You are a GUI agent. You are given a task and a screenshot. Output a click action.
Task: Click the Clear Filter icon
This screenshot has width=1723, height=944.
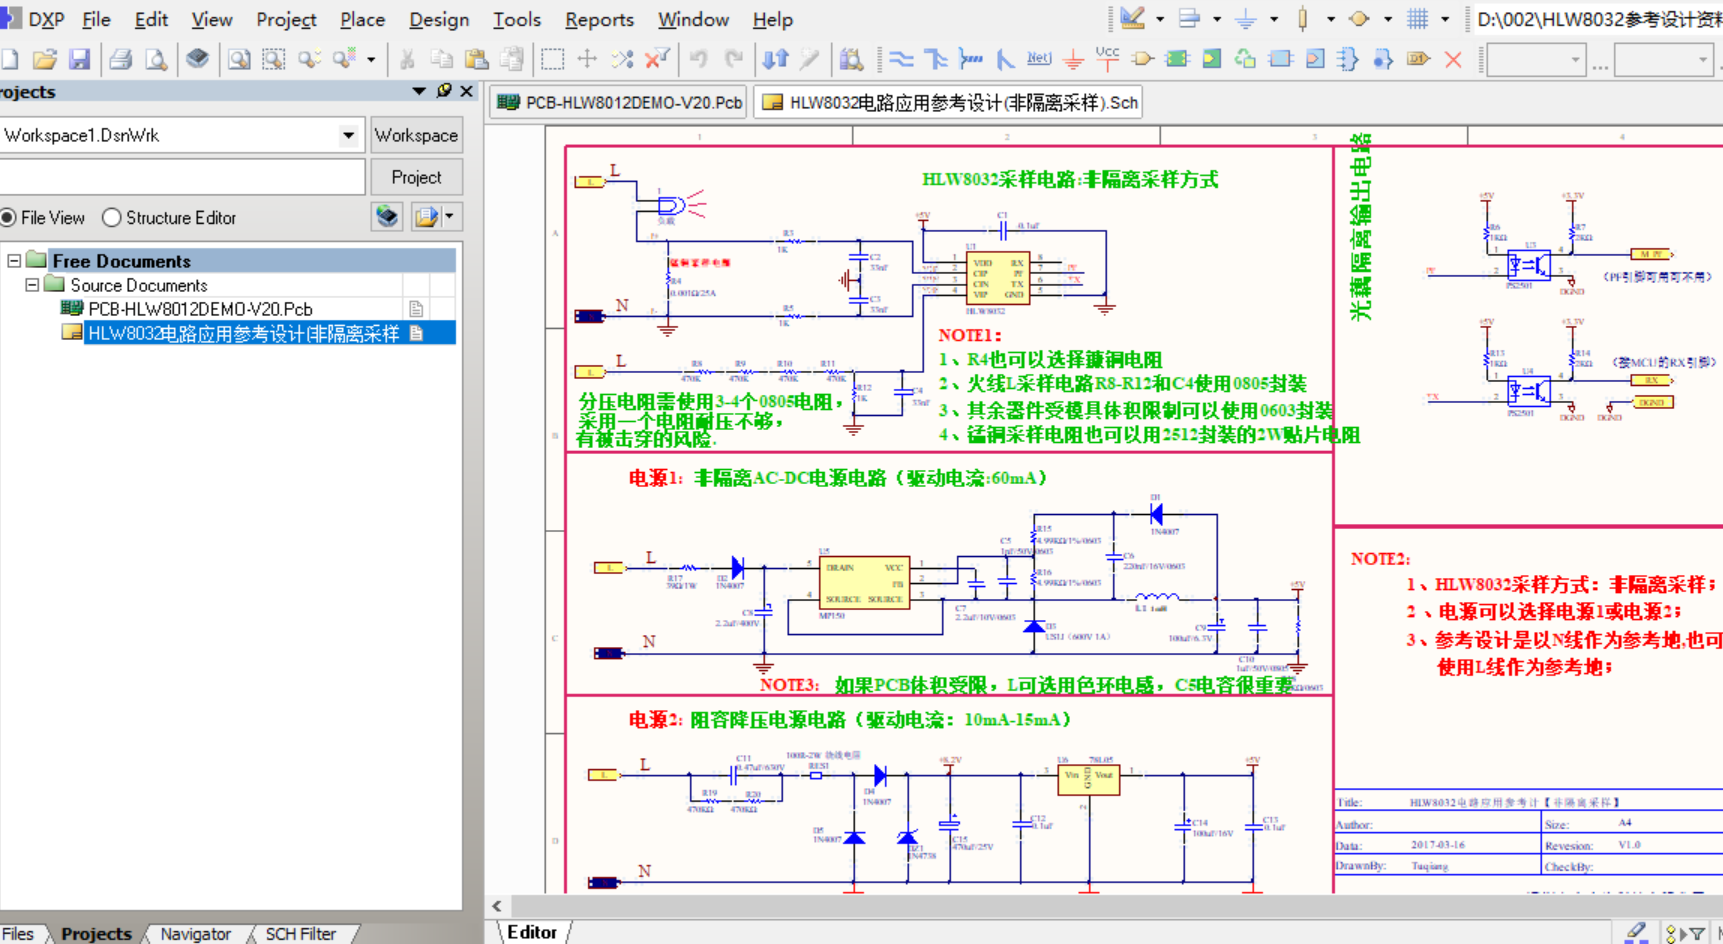tap(657, 59)
